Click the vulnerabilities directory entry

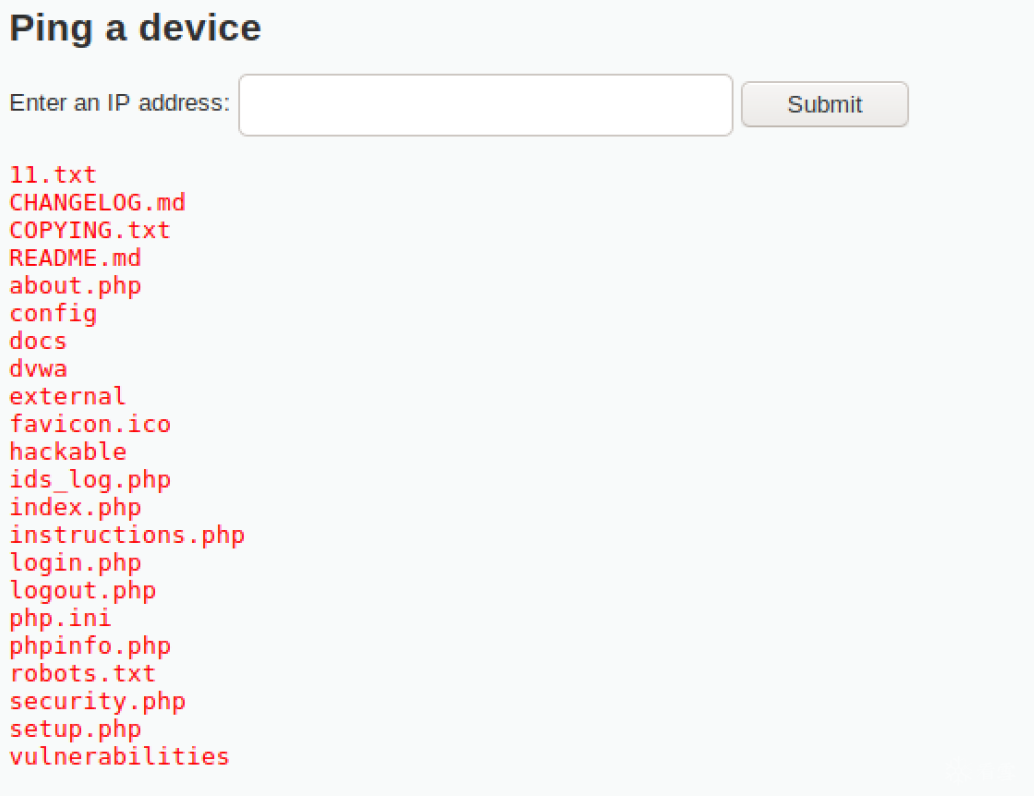click(119, 756)
